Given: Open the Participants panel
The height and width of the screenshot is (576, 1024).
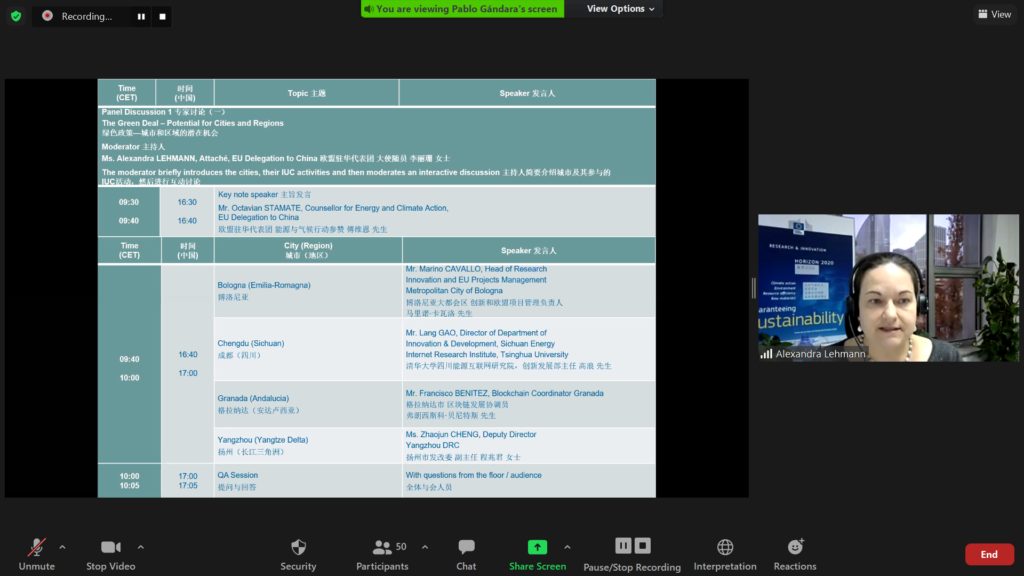Looking at the screenshot, I should (382, 552).
